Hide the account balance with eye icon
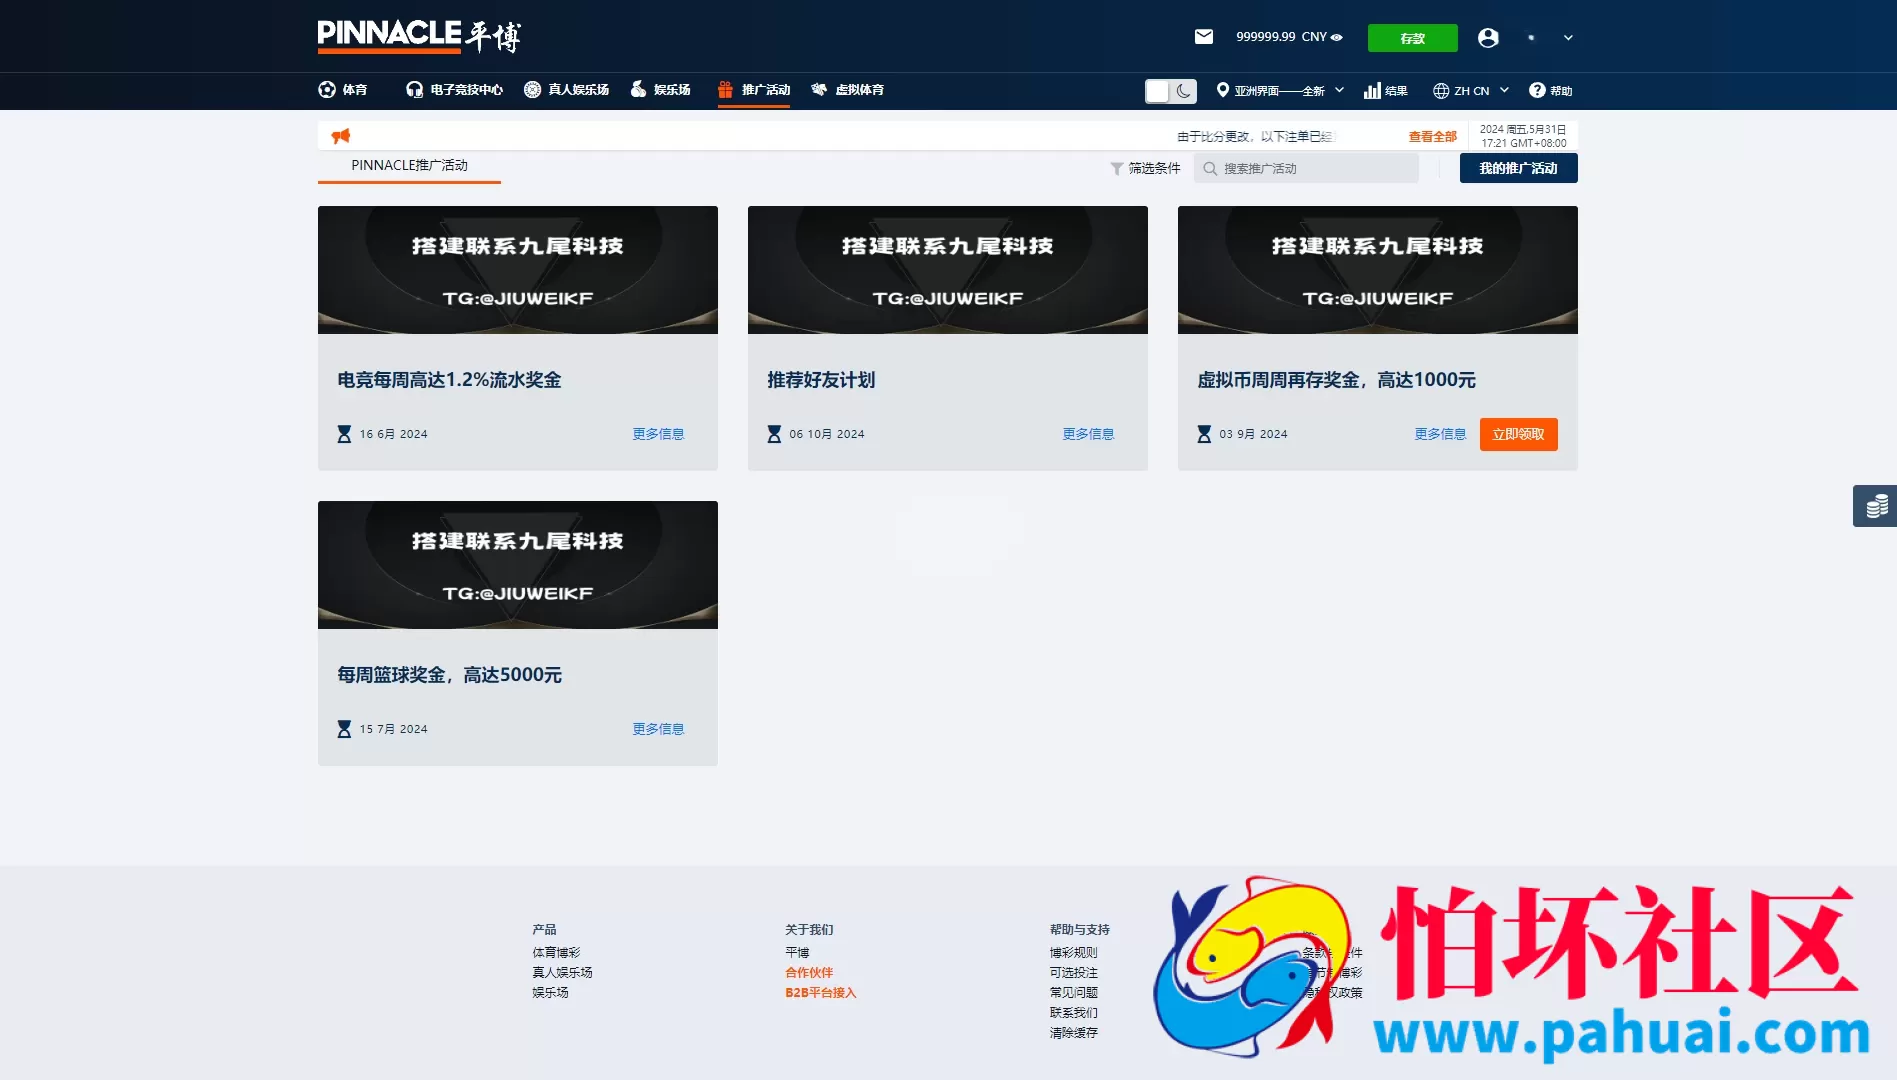The width and height of the screenshot is (1897, 1080). point(1337,37)
